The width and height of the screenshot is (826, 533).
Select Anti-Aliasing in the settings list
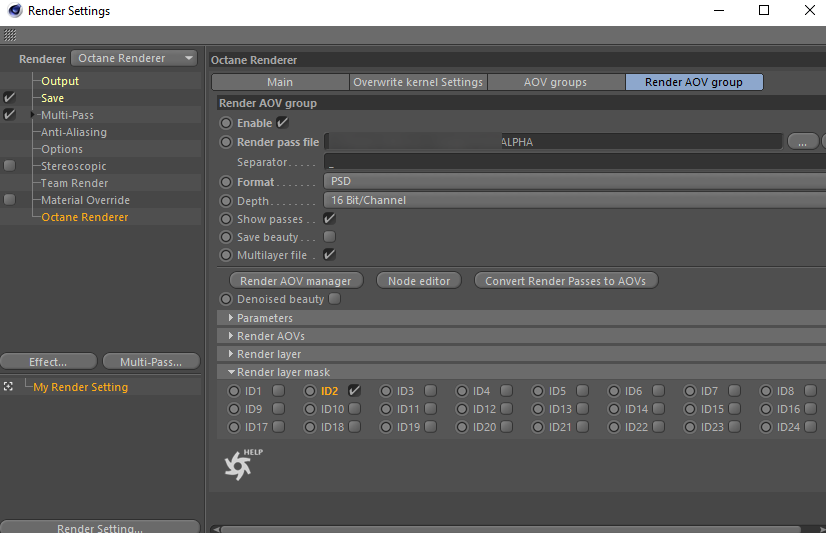click(x=74, y=132)
